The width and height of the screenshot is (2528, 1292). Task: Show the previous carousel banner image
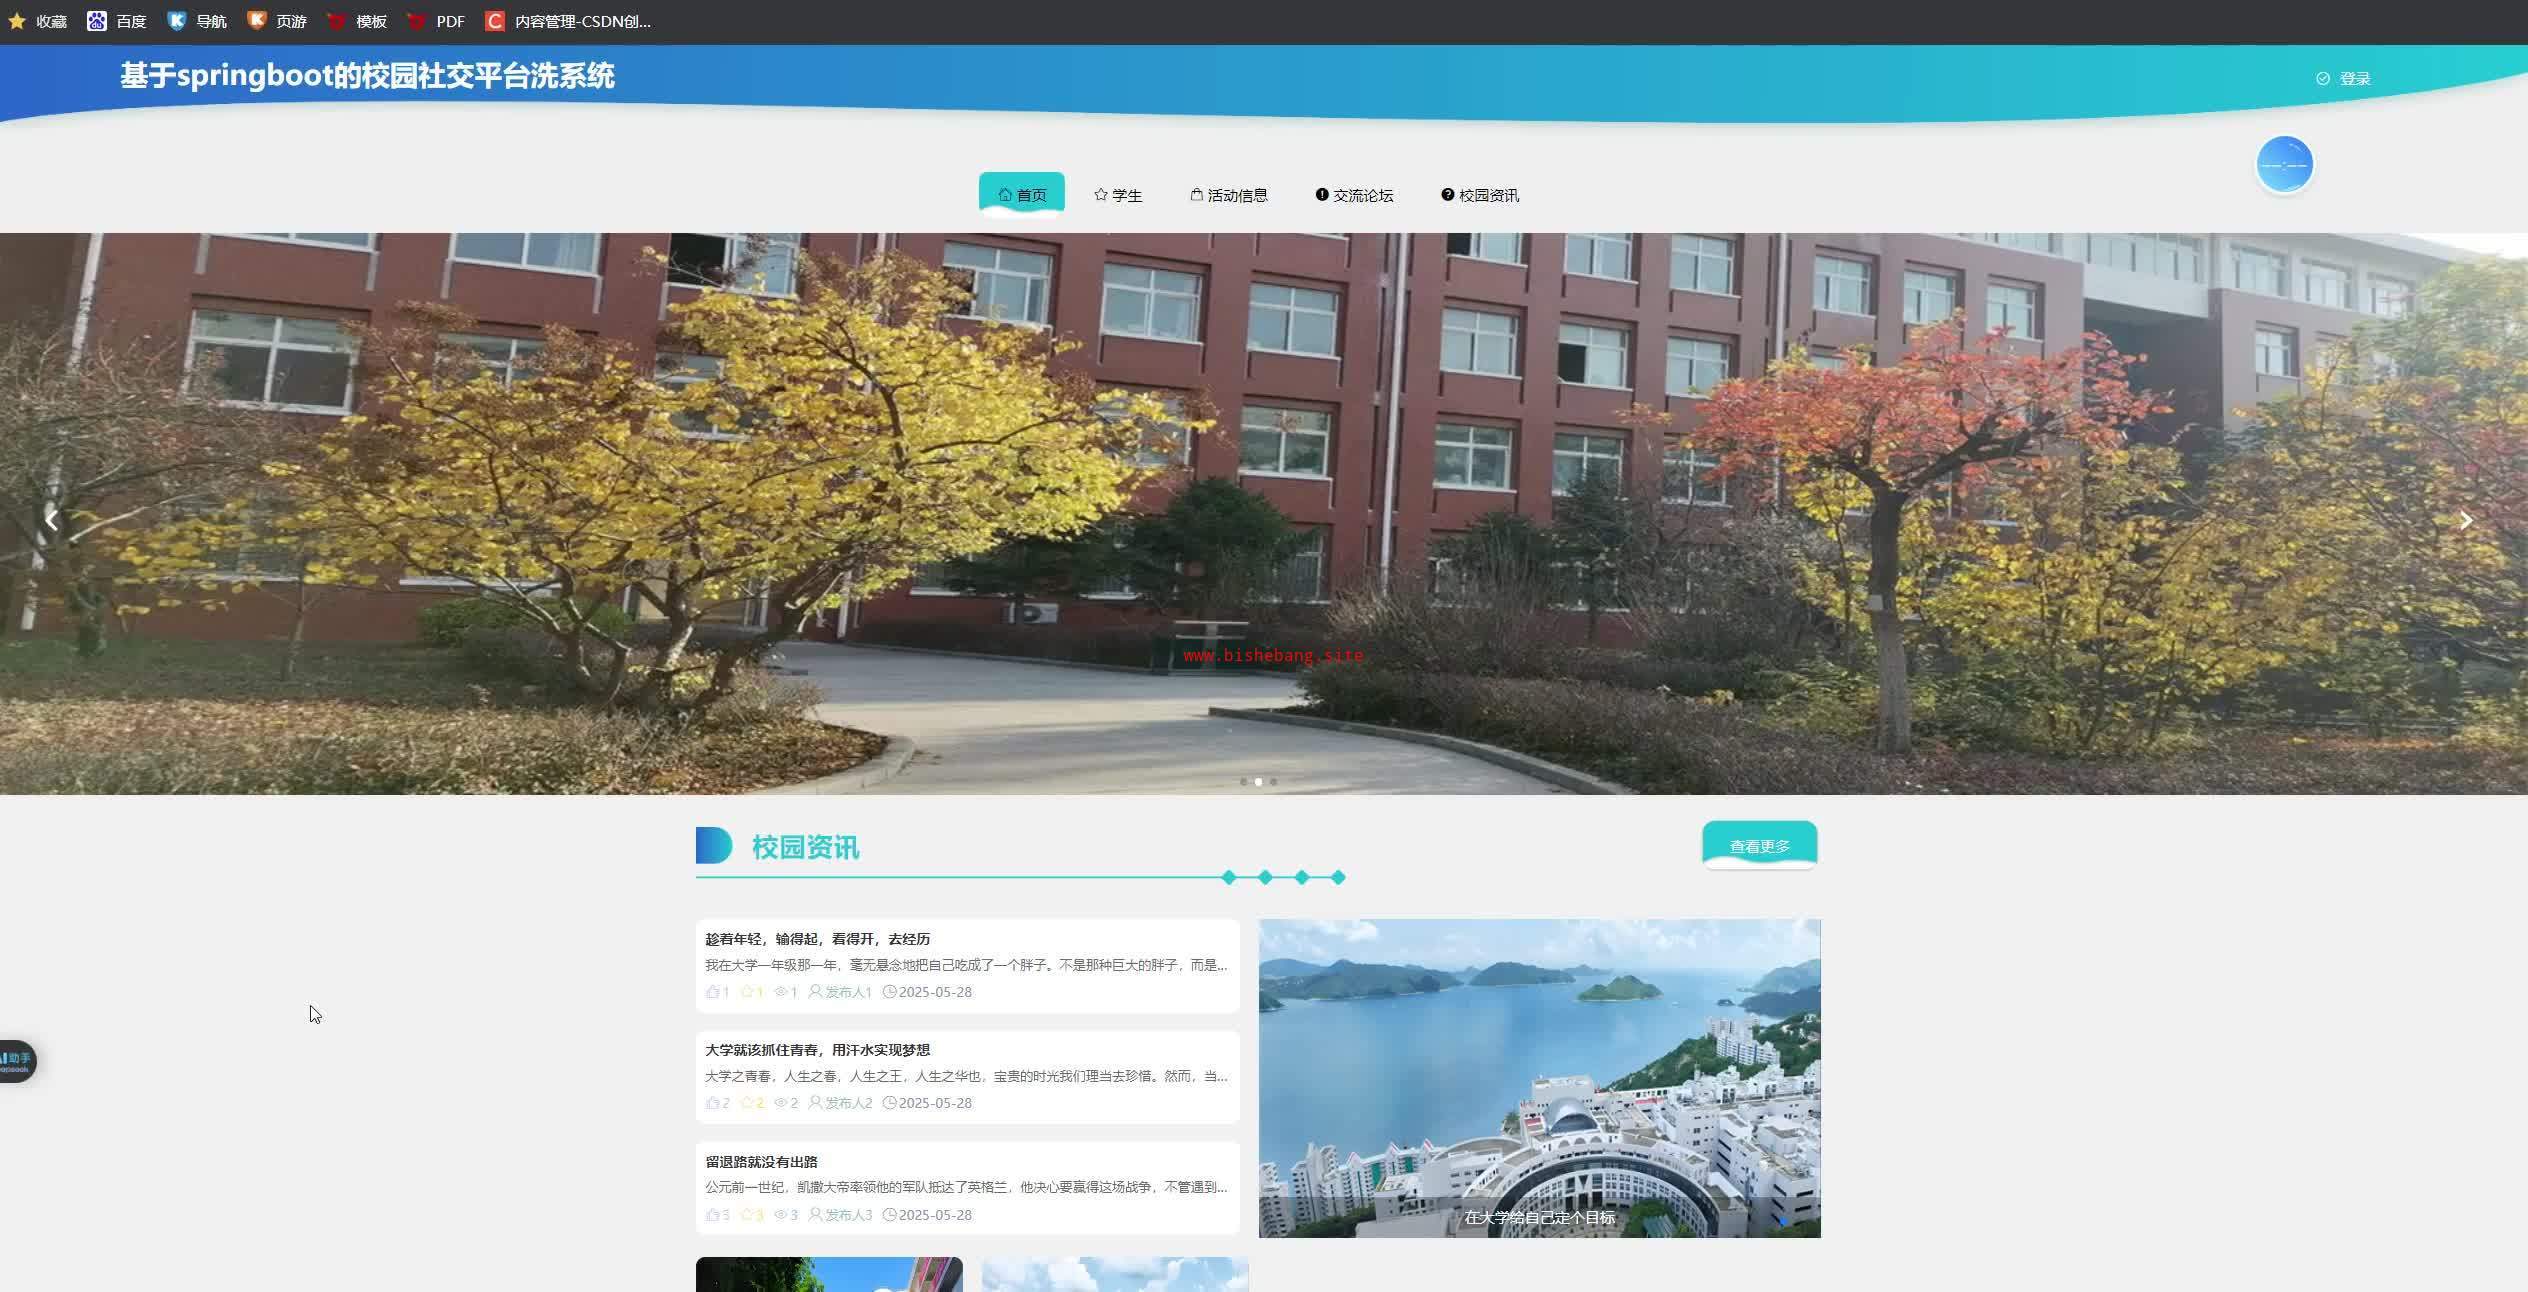coord(51,520)
